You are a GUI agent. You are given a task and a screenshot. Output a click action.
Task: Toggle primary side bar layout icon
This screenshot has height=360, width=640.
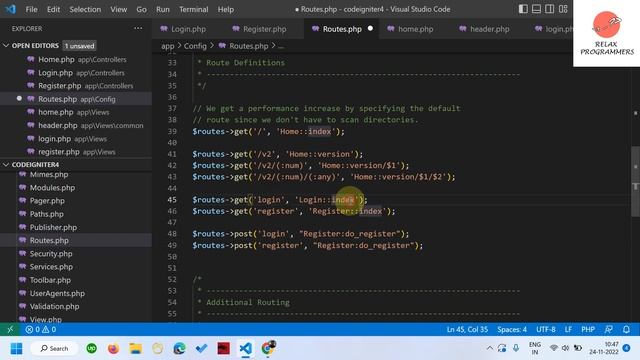point(523,9)
